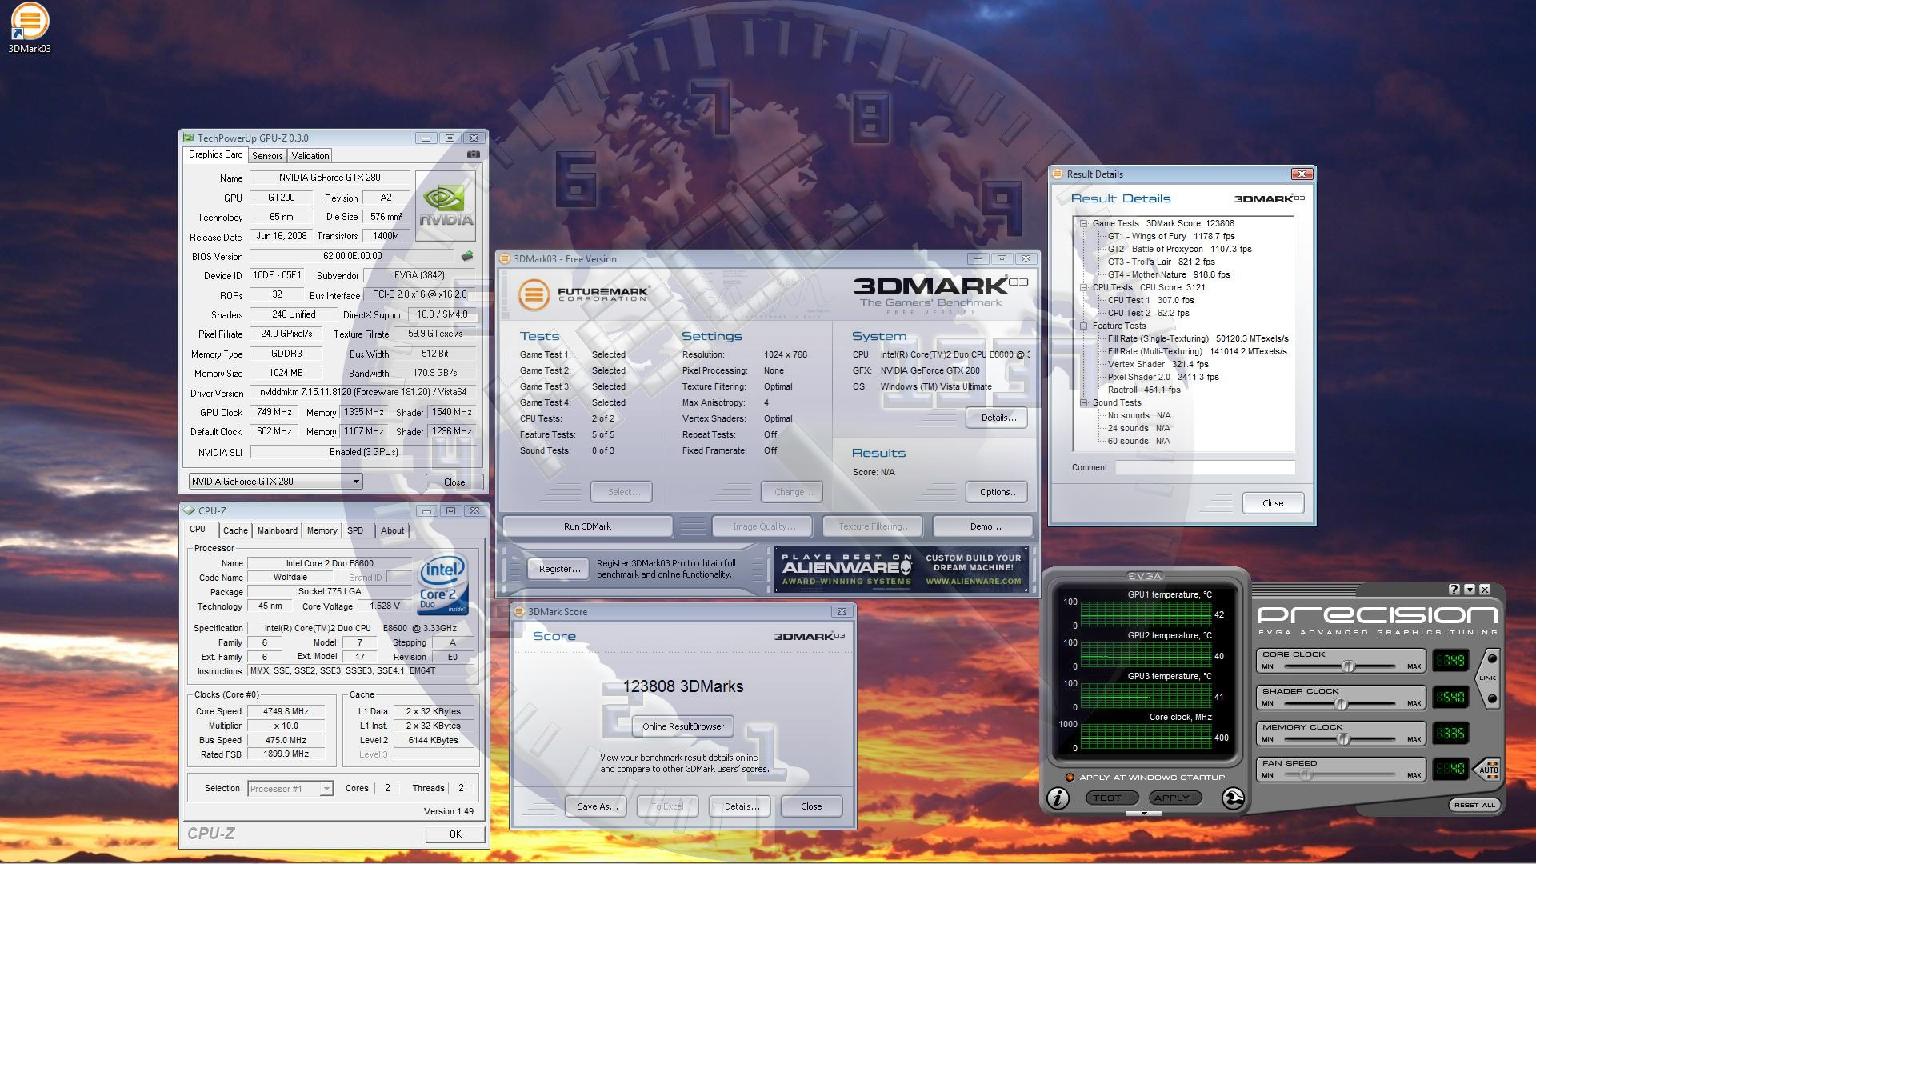Viewport: 1920px width, 1080px height.
Task: Open the SPD tab in CPU-Z
Action: (x=355, y=531)
